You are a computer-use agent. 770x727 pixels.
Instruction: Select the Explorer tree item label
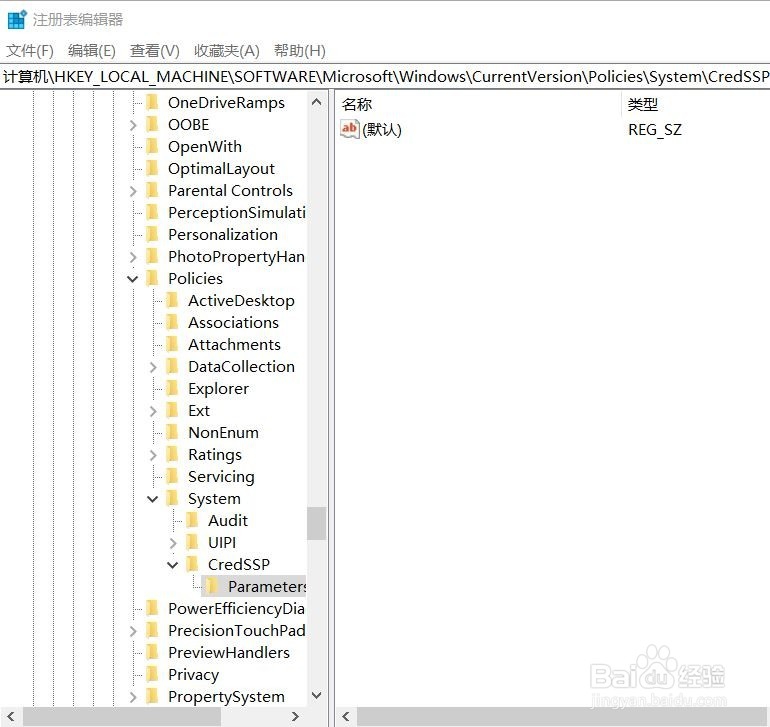pyautogui.click(x=219, y=389)
